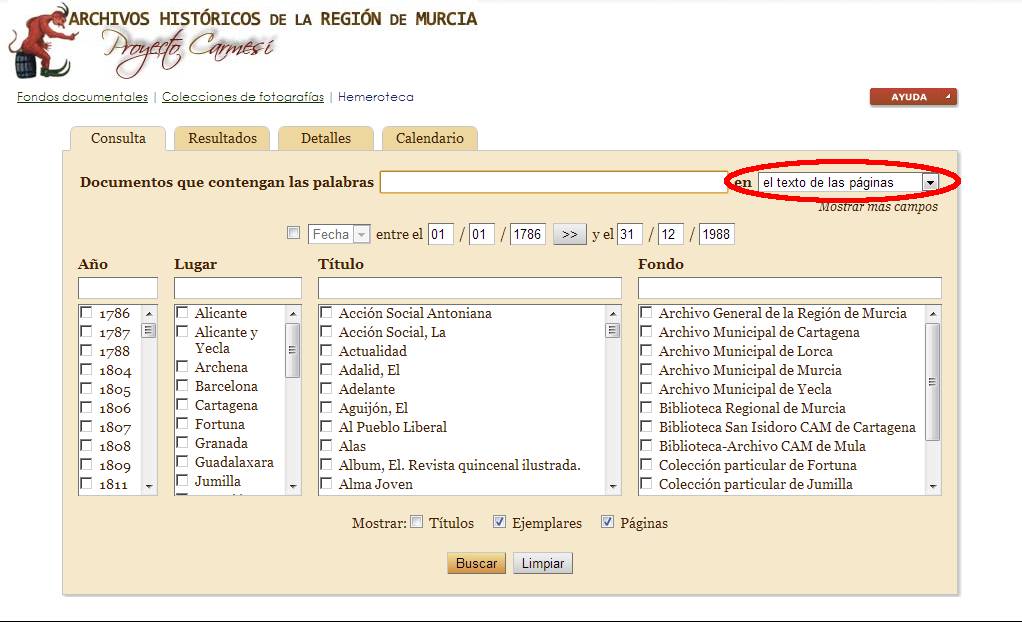Open the Calendario tab
Image resolution: width=1022 pixels, height=622 pixels.
tap(429, 139)
